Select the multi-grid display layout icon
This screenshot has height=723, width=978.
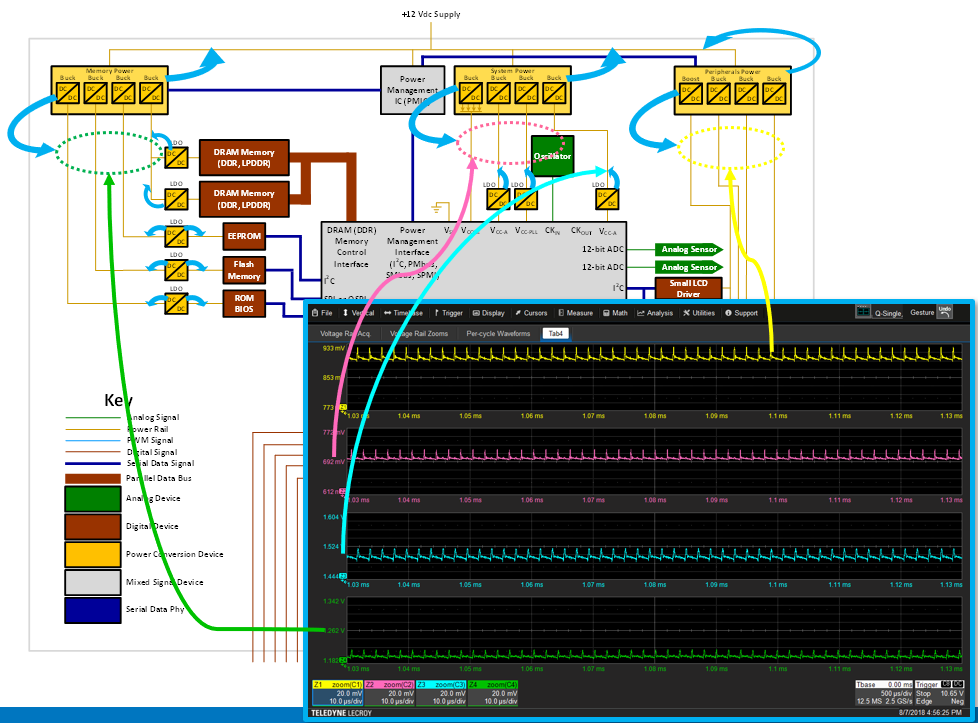click(862, 312)
